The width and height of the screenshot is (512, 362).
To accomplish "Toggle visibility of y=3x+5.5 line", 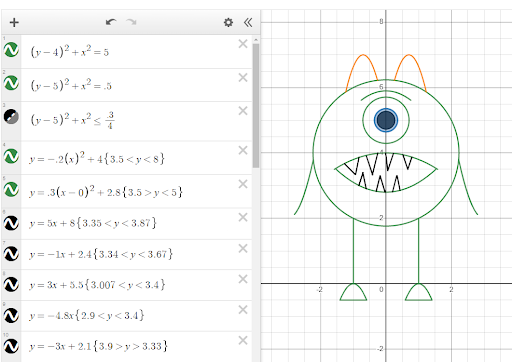I will (11, 285).
